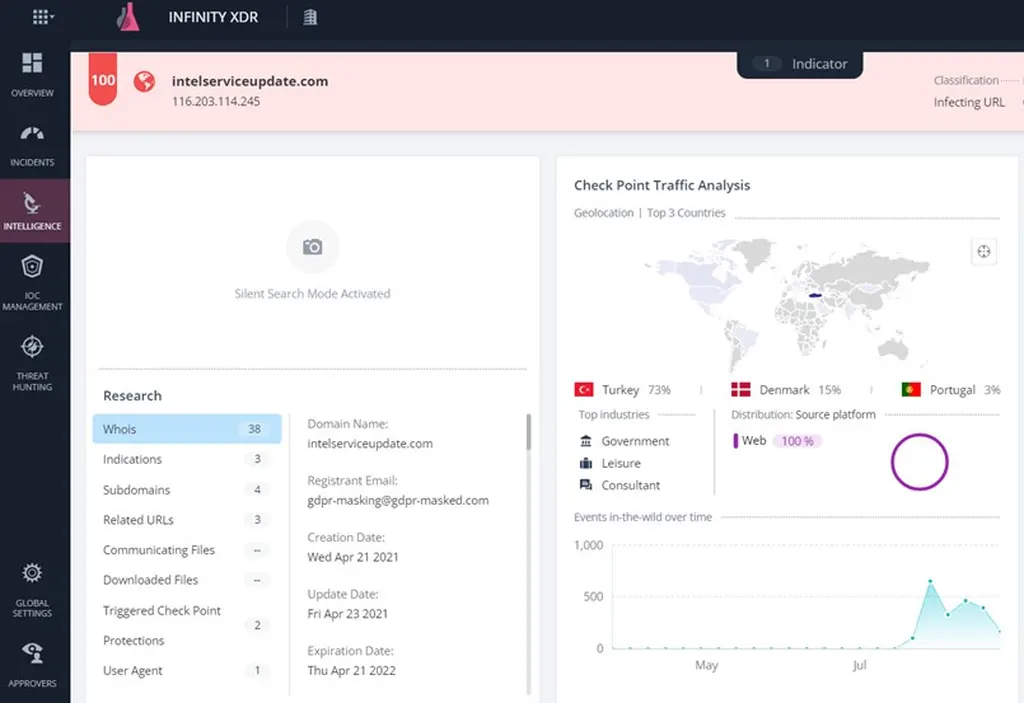Select User Agent research entry

point(187,670)
